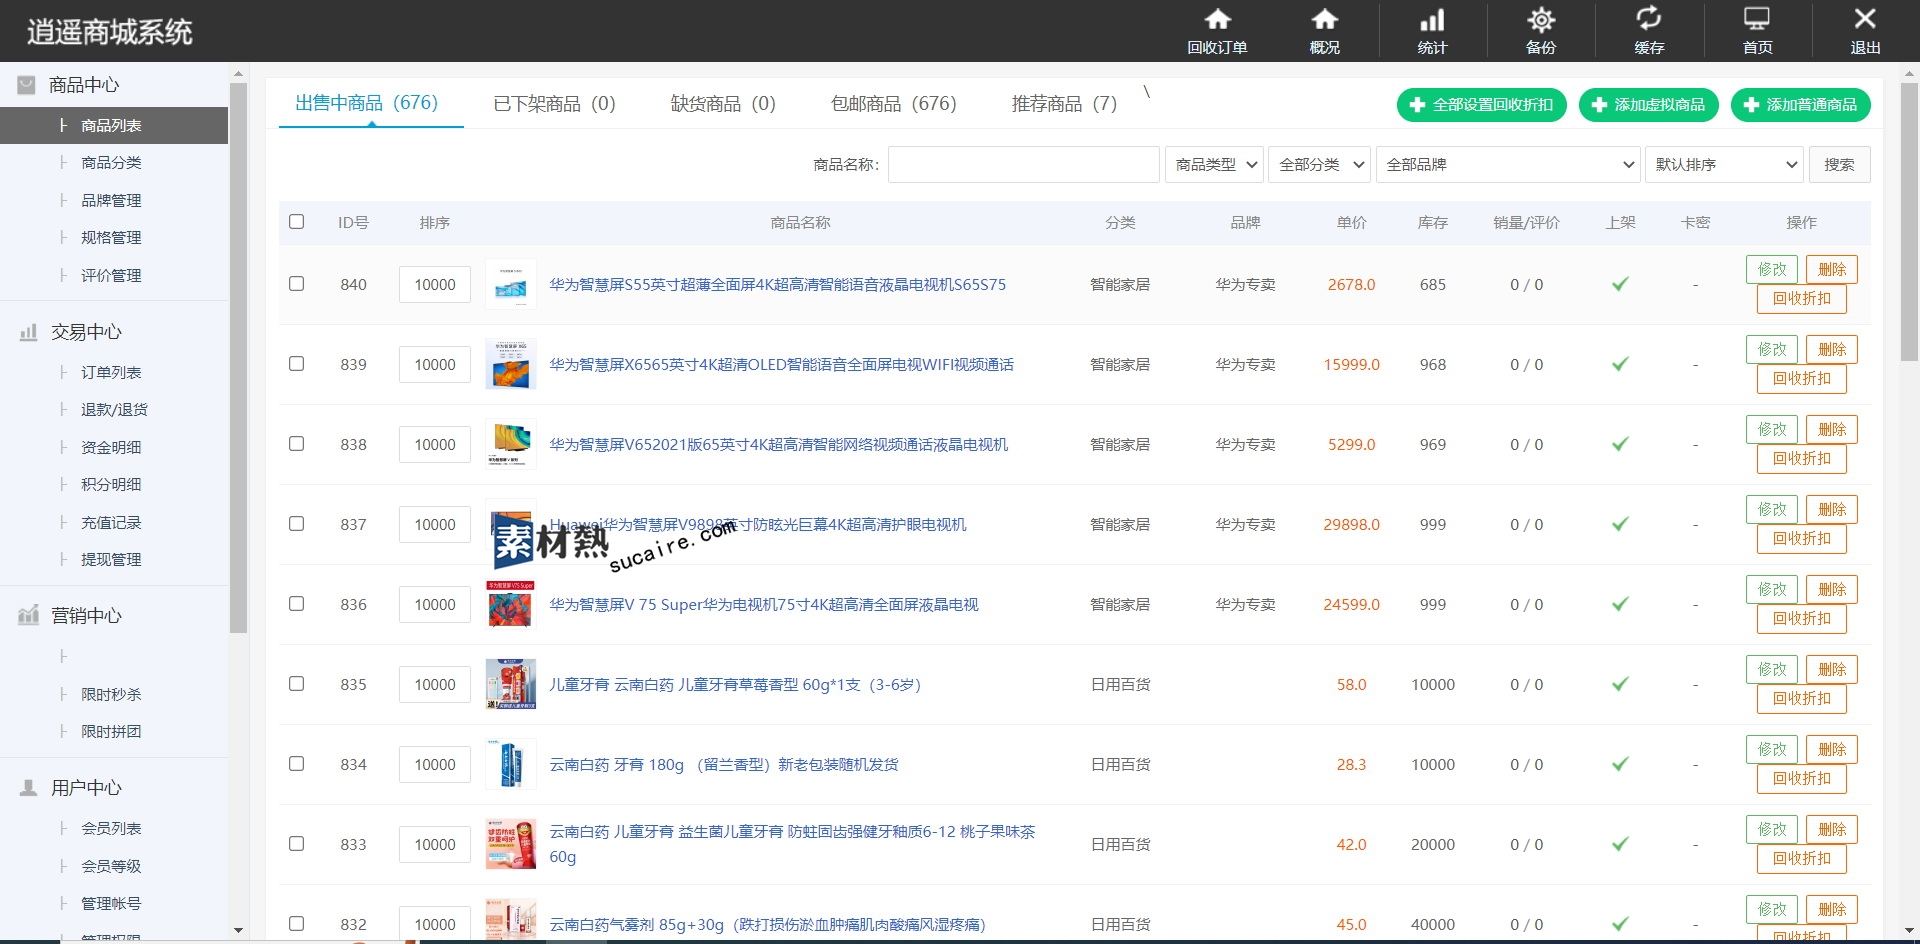The height and width of the screenshot is (944, 1920).
Task: Tick checkbox for product ID 833
Action: [x=296, y=844]
